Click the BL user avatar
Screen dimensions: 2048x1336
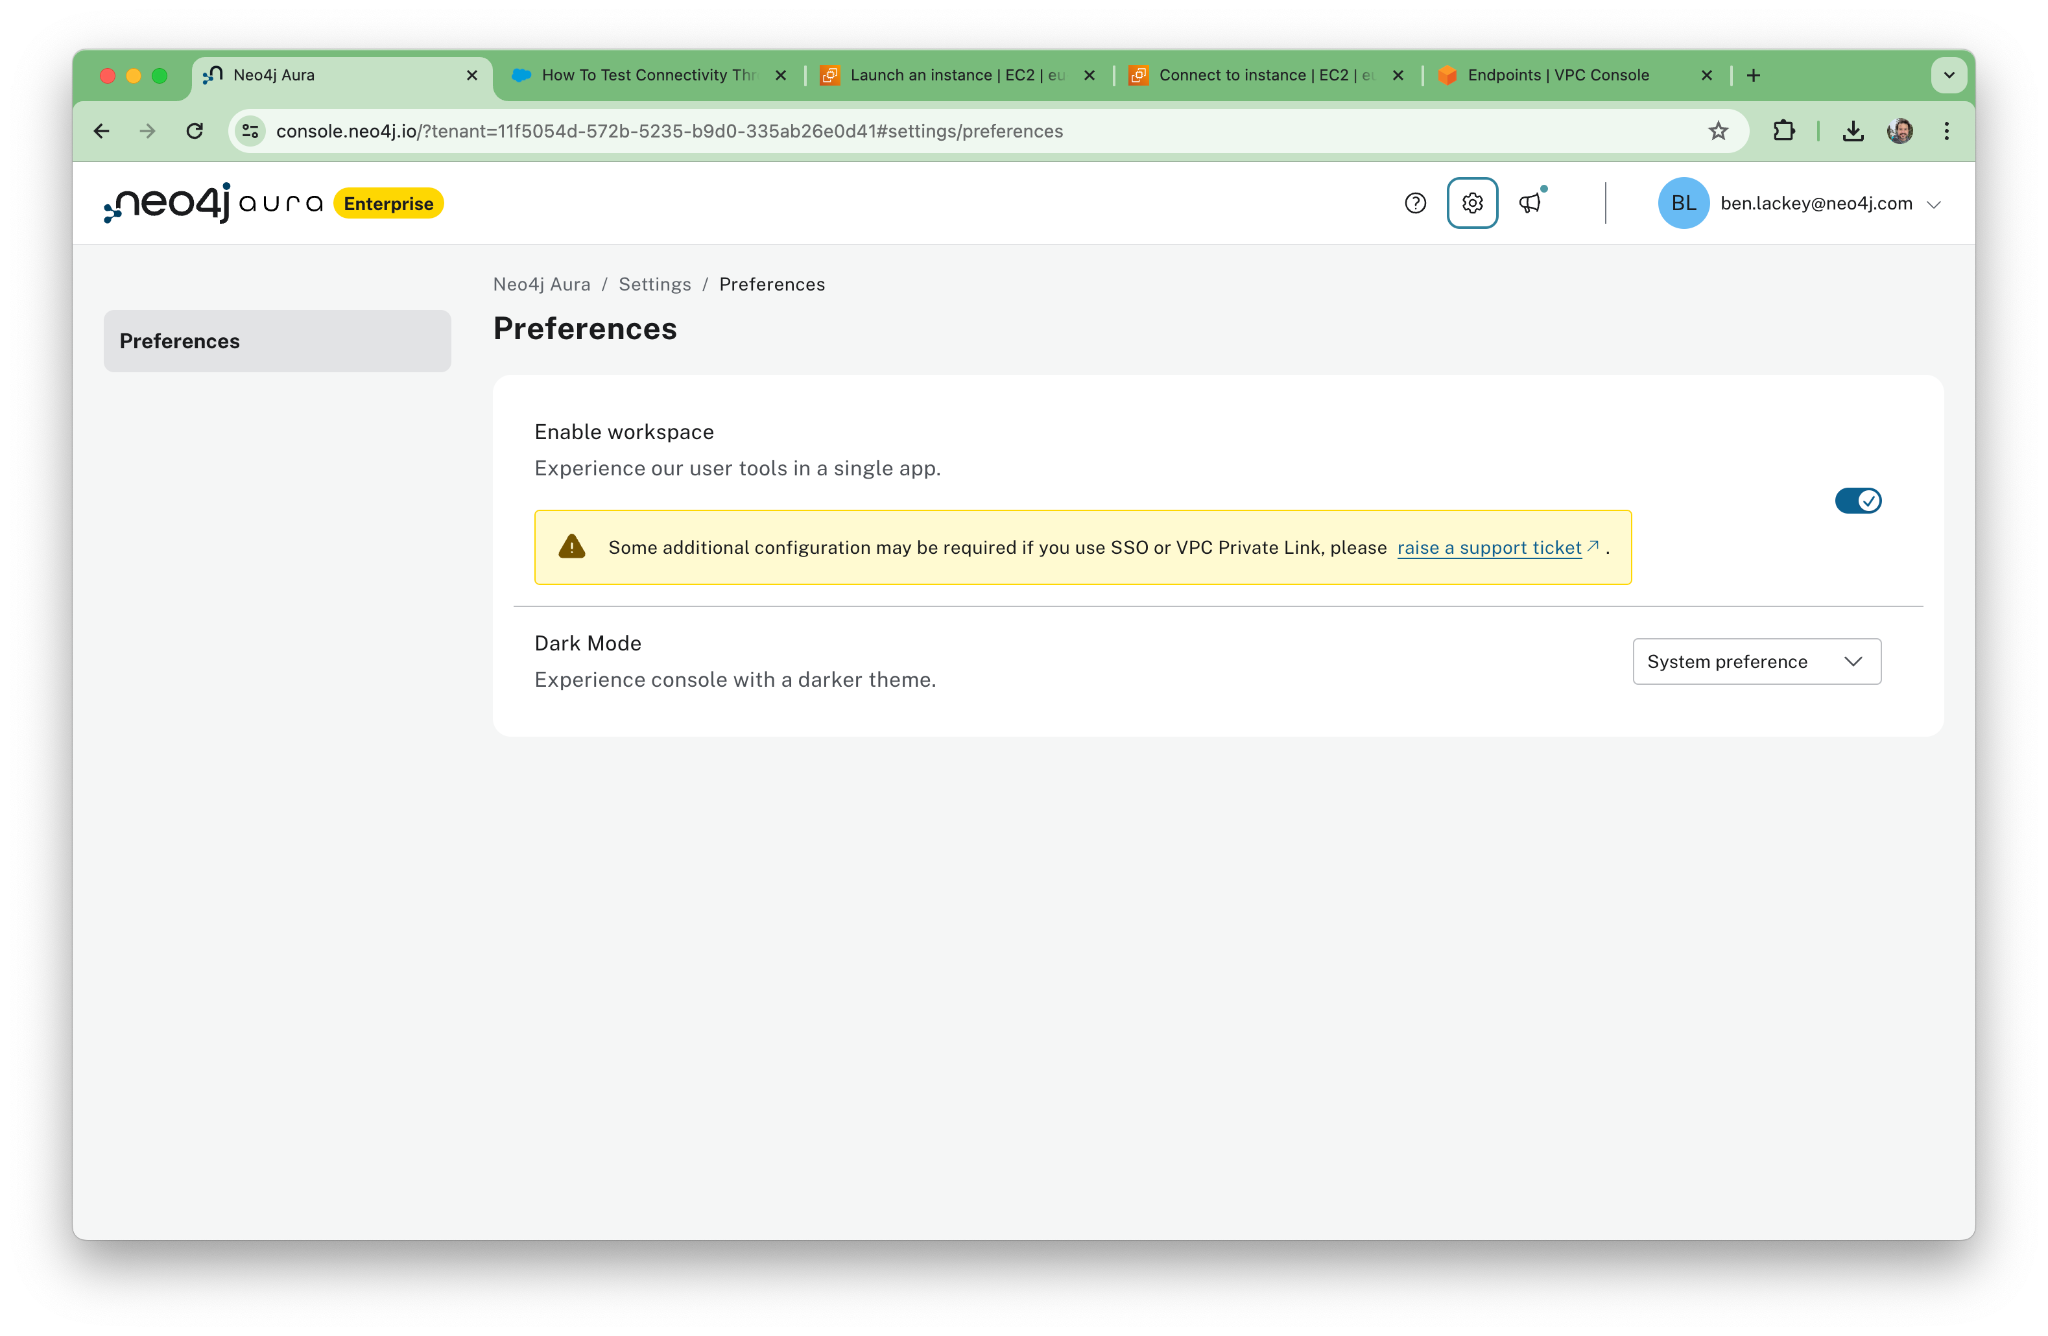click(1684, 203)
